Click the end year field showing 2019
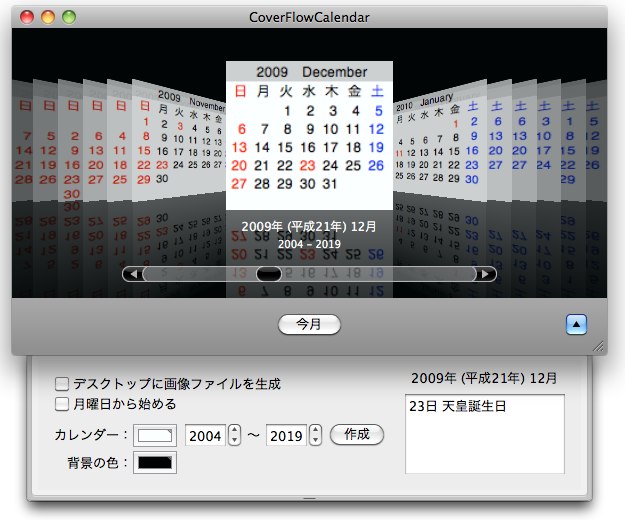 [286, 436]
